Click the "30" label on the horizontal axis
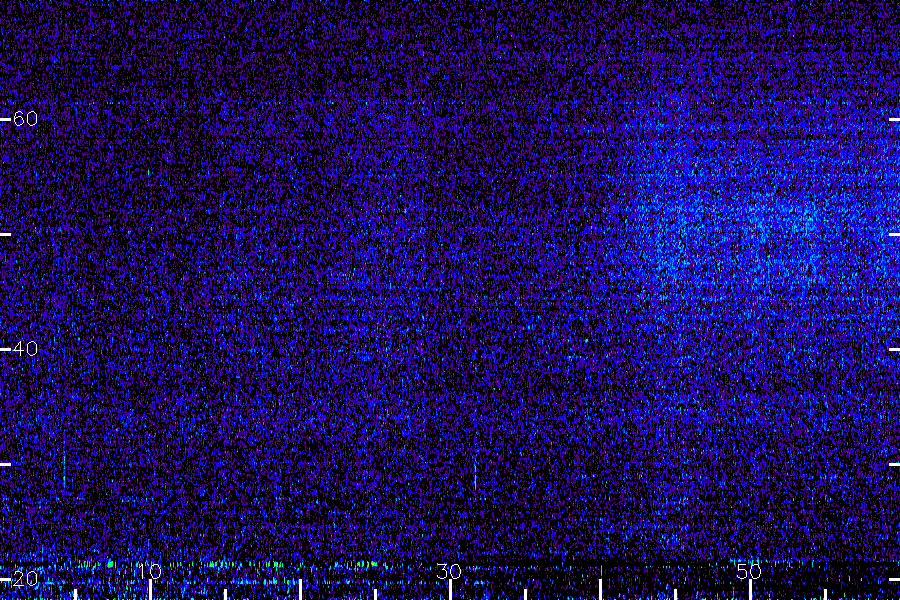 [x=449, y=571]
